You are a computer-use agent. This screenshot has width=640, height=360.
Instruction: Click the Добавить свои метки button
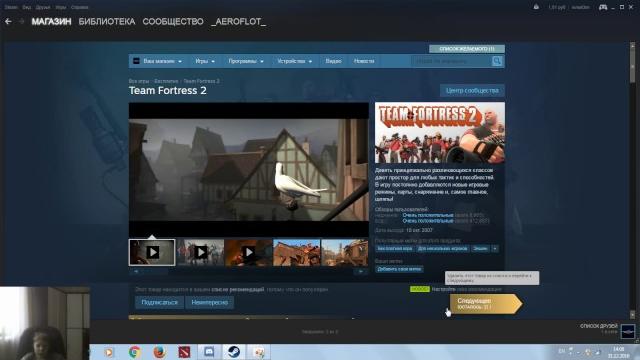click(399, 269)
